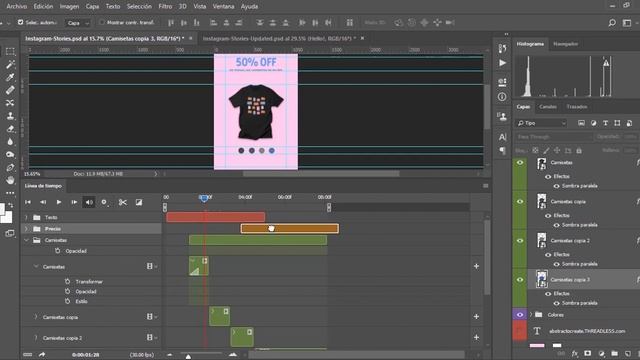Hide the Camisetas copia 2 layer eye
The width and height of the screenshot is (640, 360).
[x=520, y=240]
